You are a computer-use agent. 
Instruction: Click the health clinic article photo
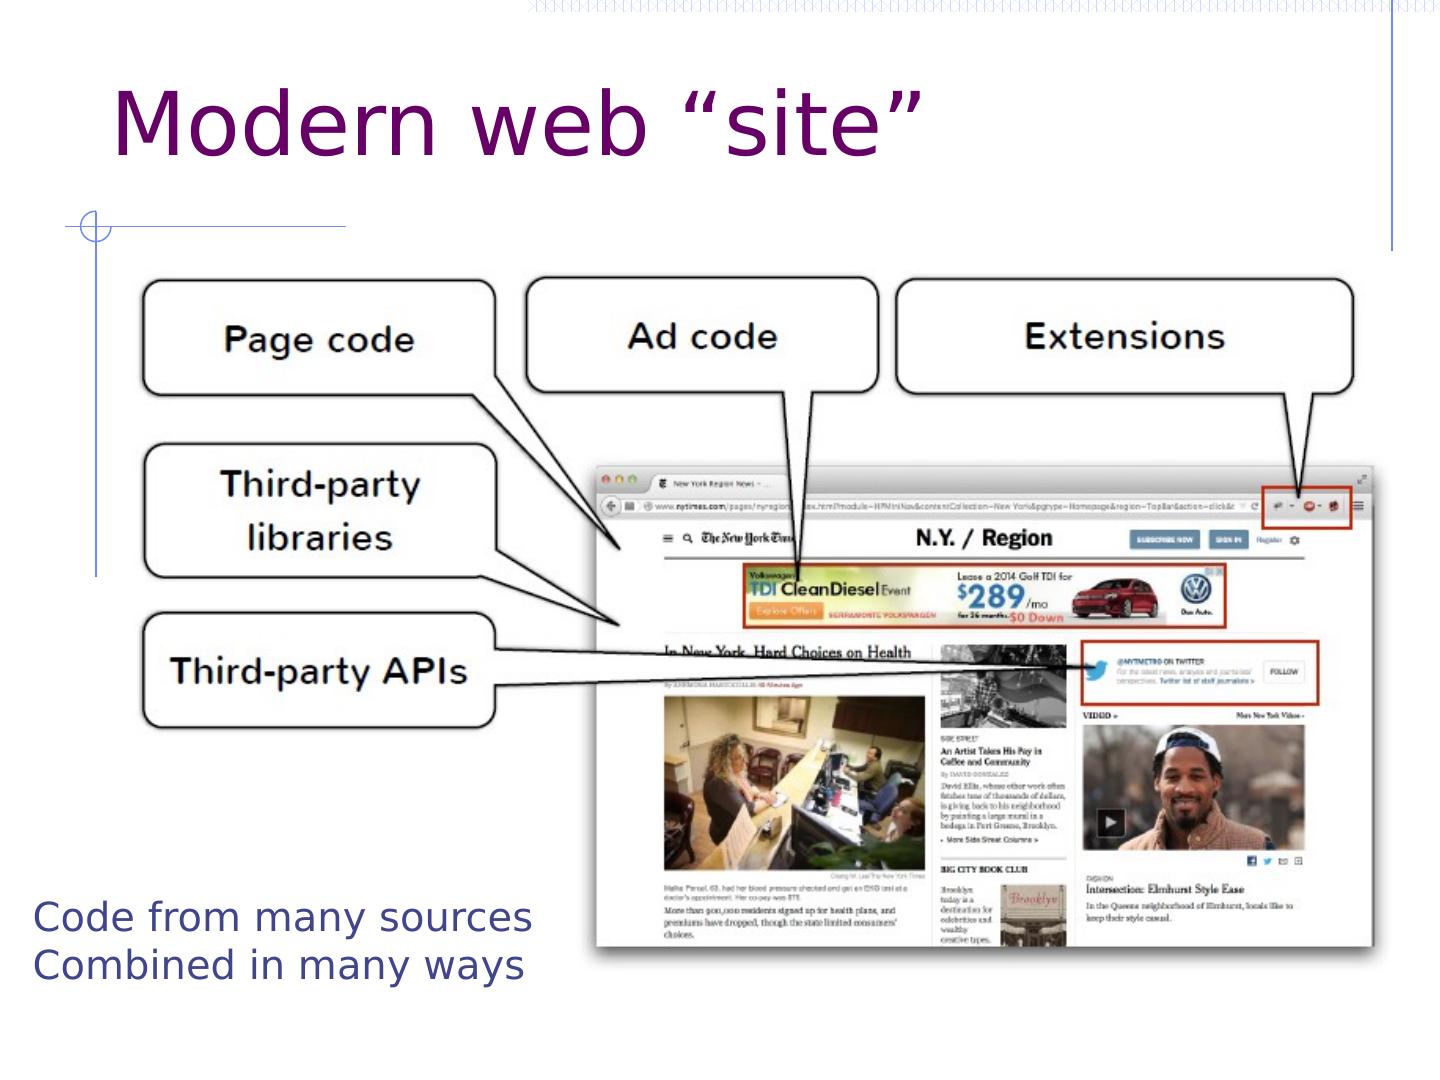click(794, 783)
